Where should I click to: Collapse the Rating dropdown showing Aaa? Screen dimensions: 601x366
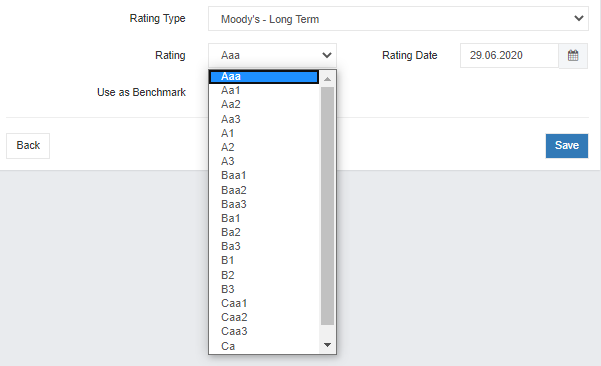click(273, 56)
